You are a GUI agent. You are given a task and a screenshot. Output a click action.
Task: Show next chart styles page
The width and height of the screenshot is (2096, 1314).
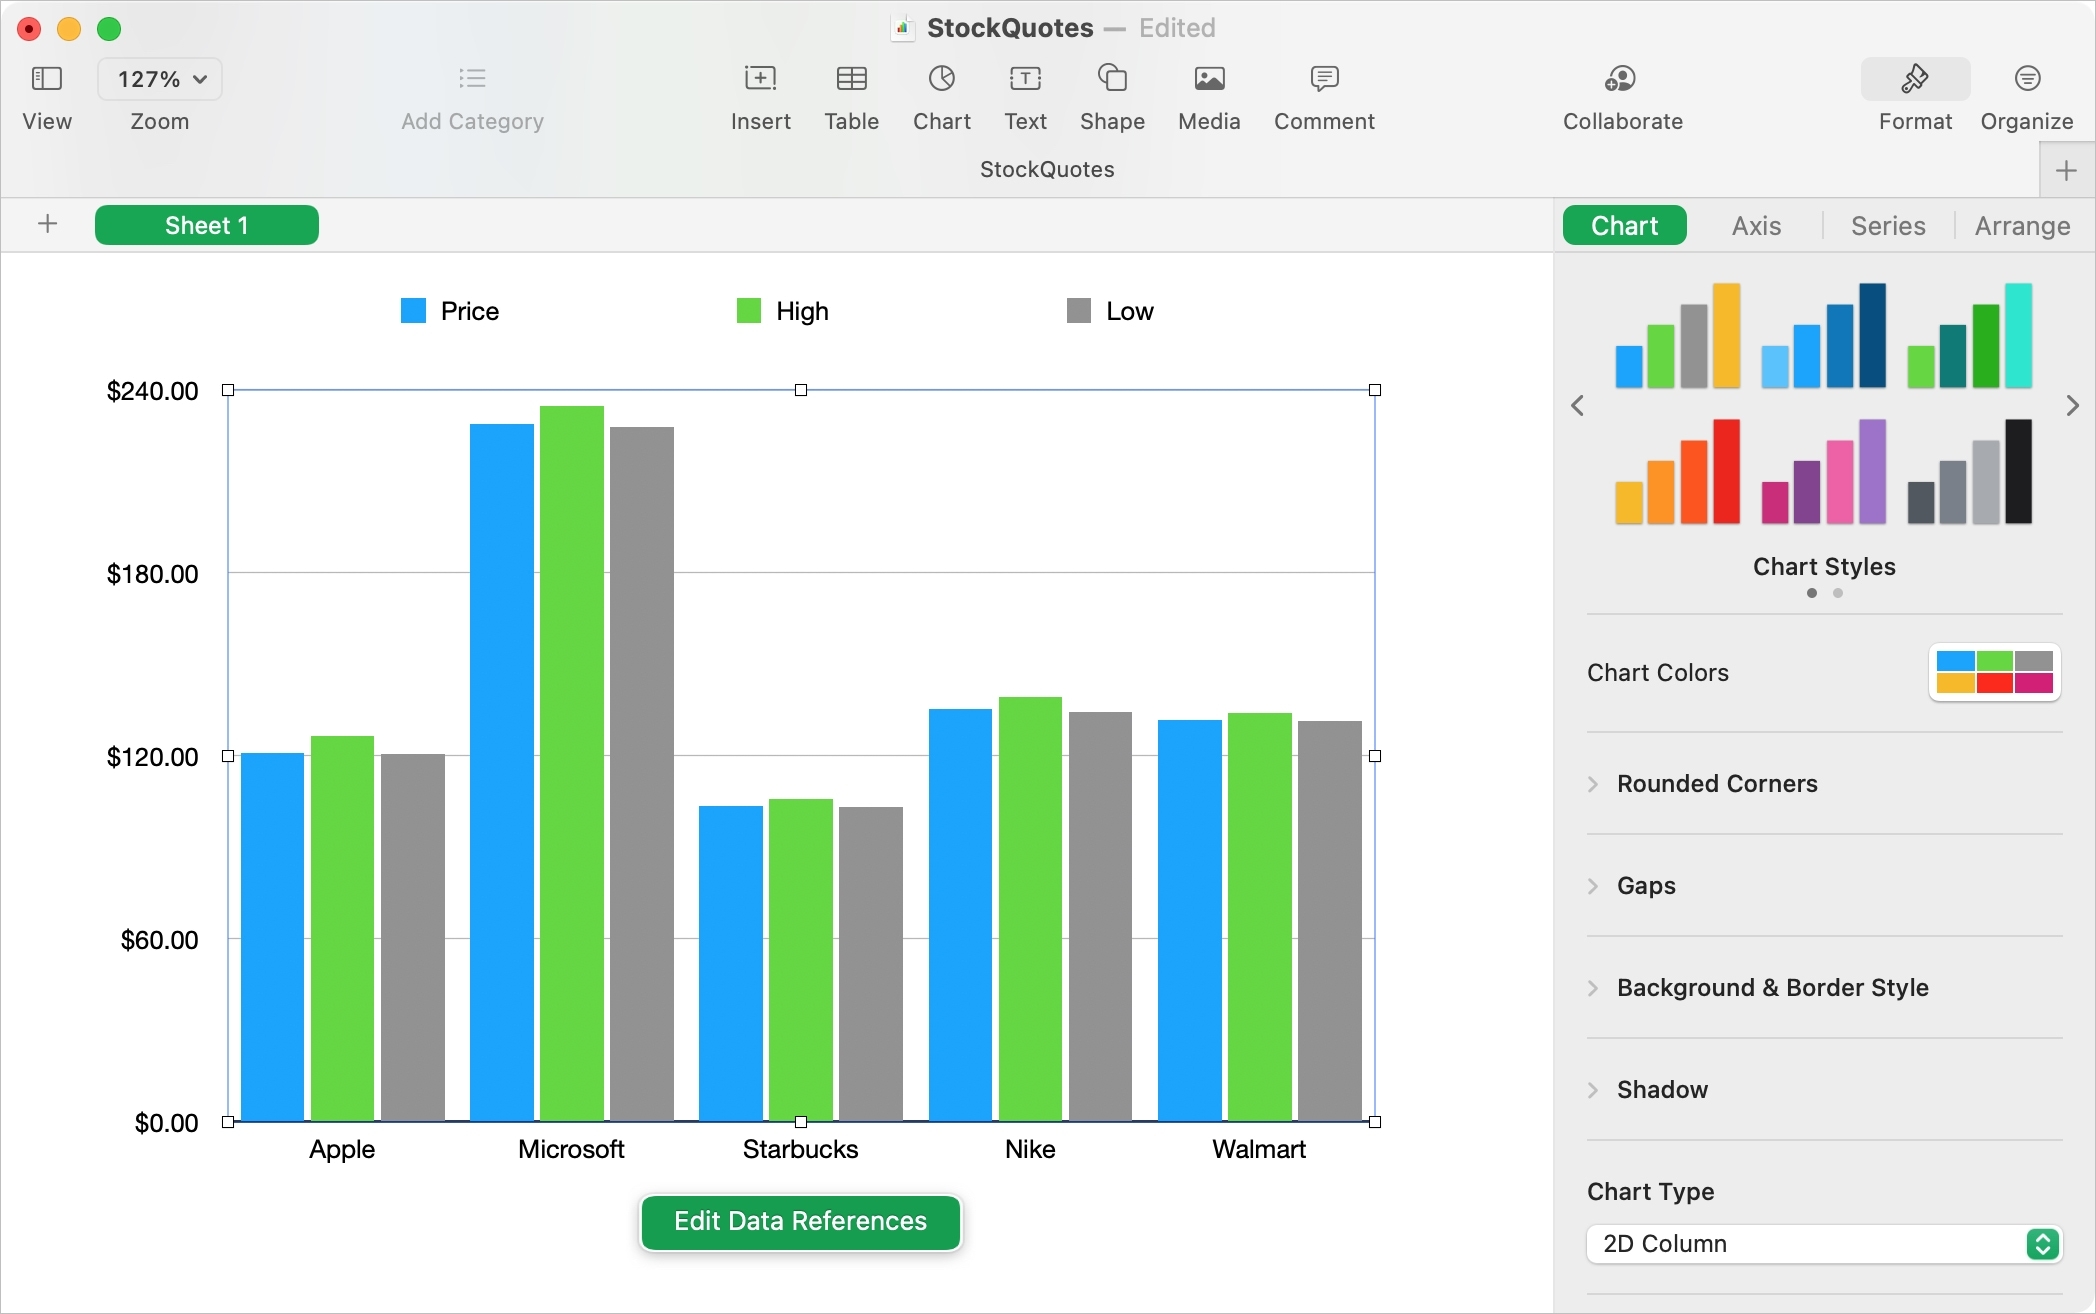(x=2072, y=405)
